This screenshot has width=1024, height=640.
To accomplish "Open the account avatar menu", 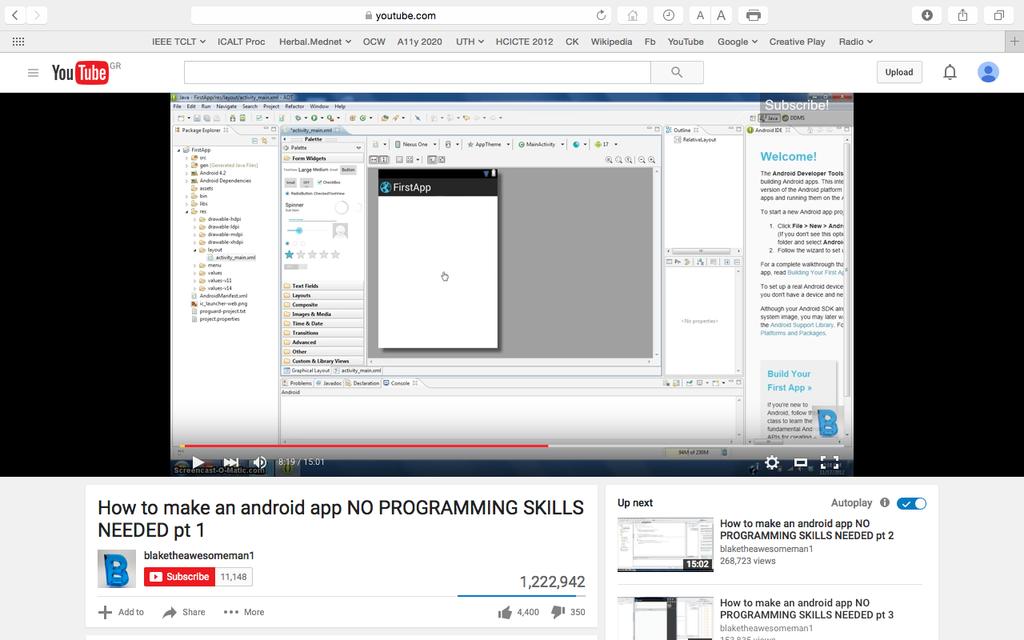I will 988,72.
